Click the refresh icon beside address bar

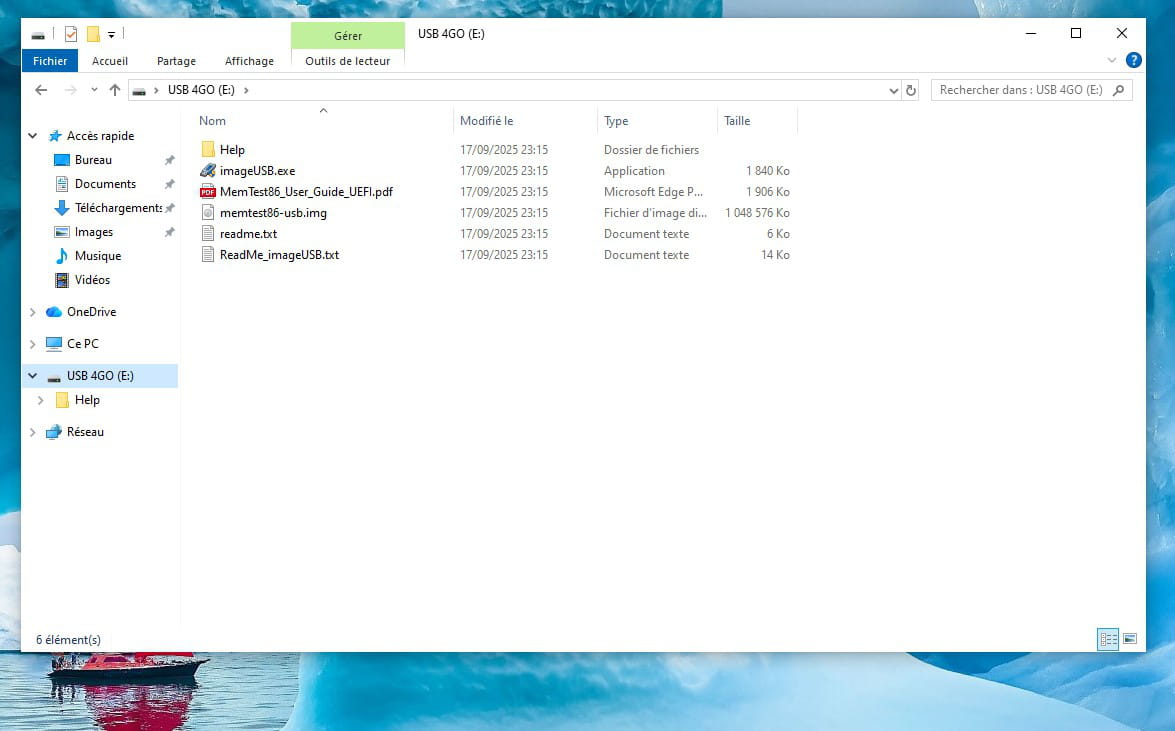[911, 90]
